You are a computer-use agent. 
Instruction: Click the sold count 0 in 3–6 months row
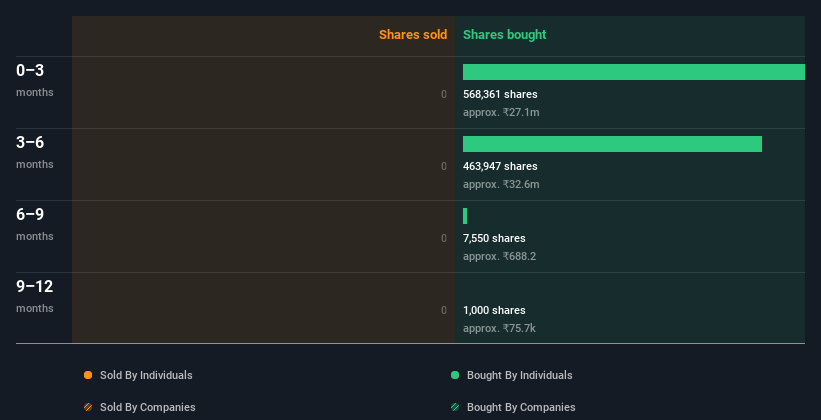click(x=444, y=166)
